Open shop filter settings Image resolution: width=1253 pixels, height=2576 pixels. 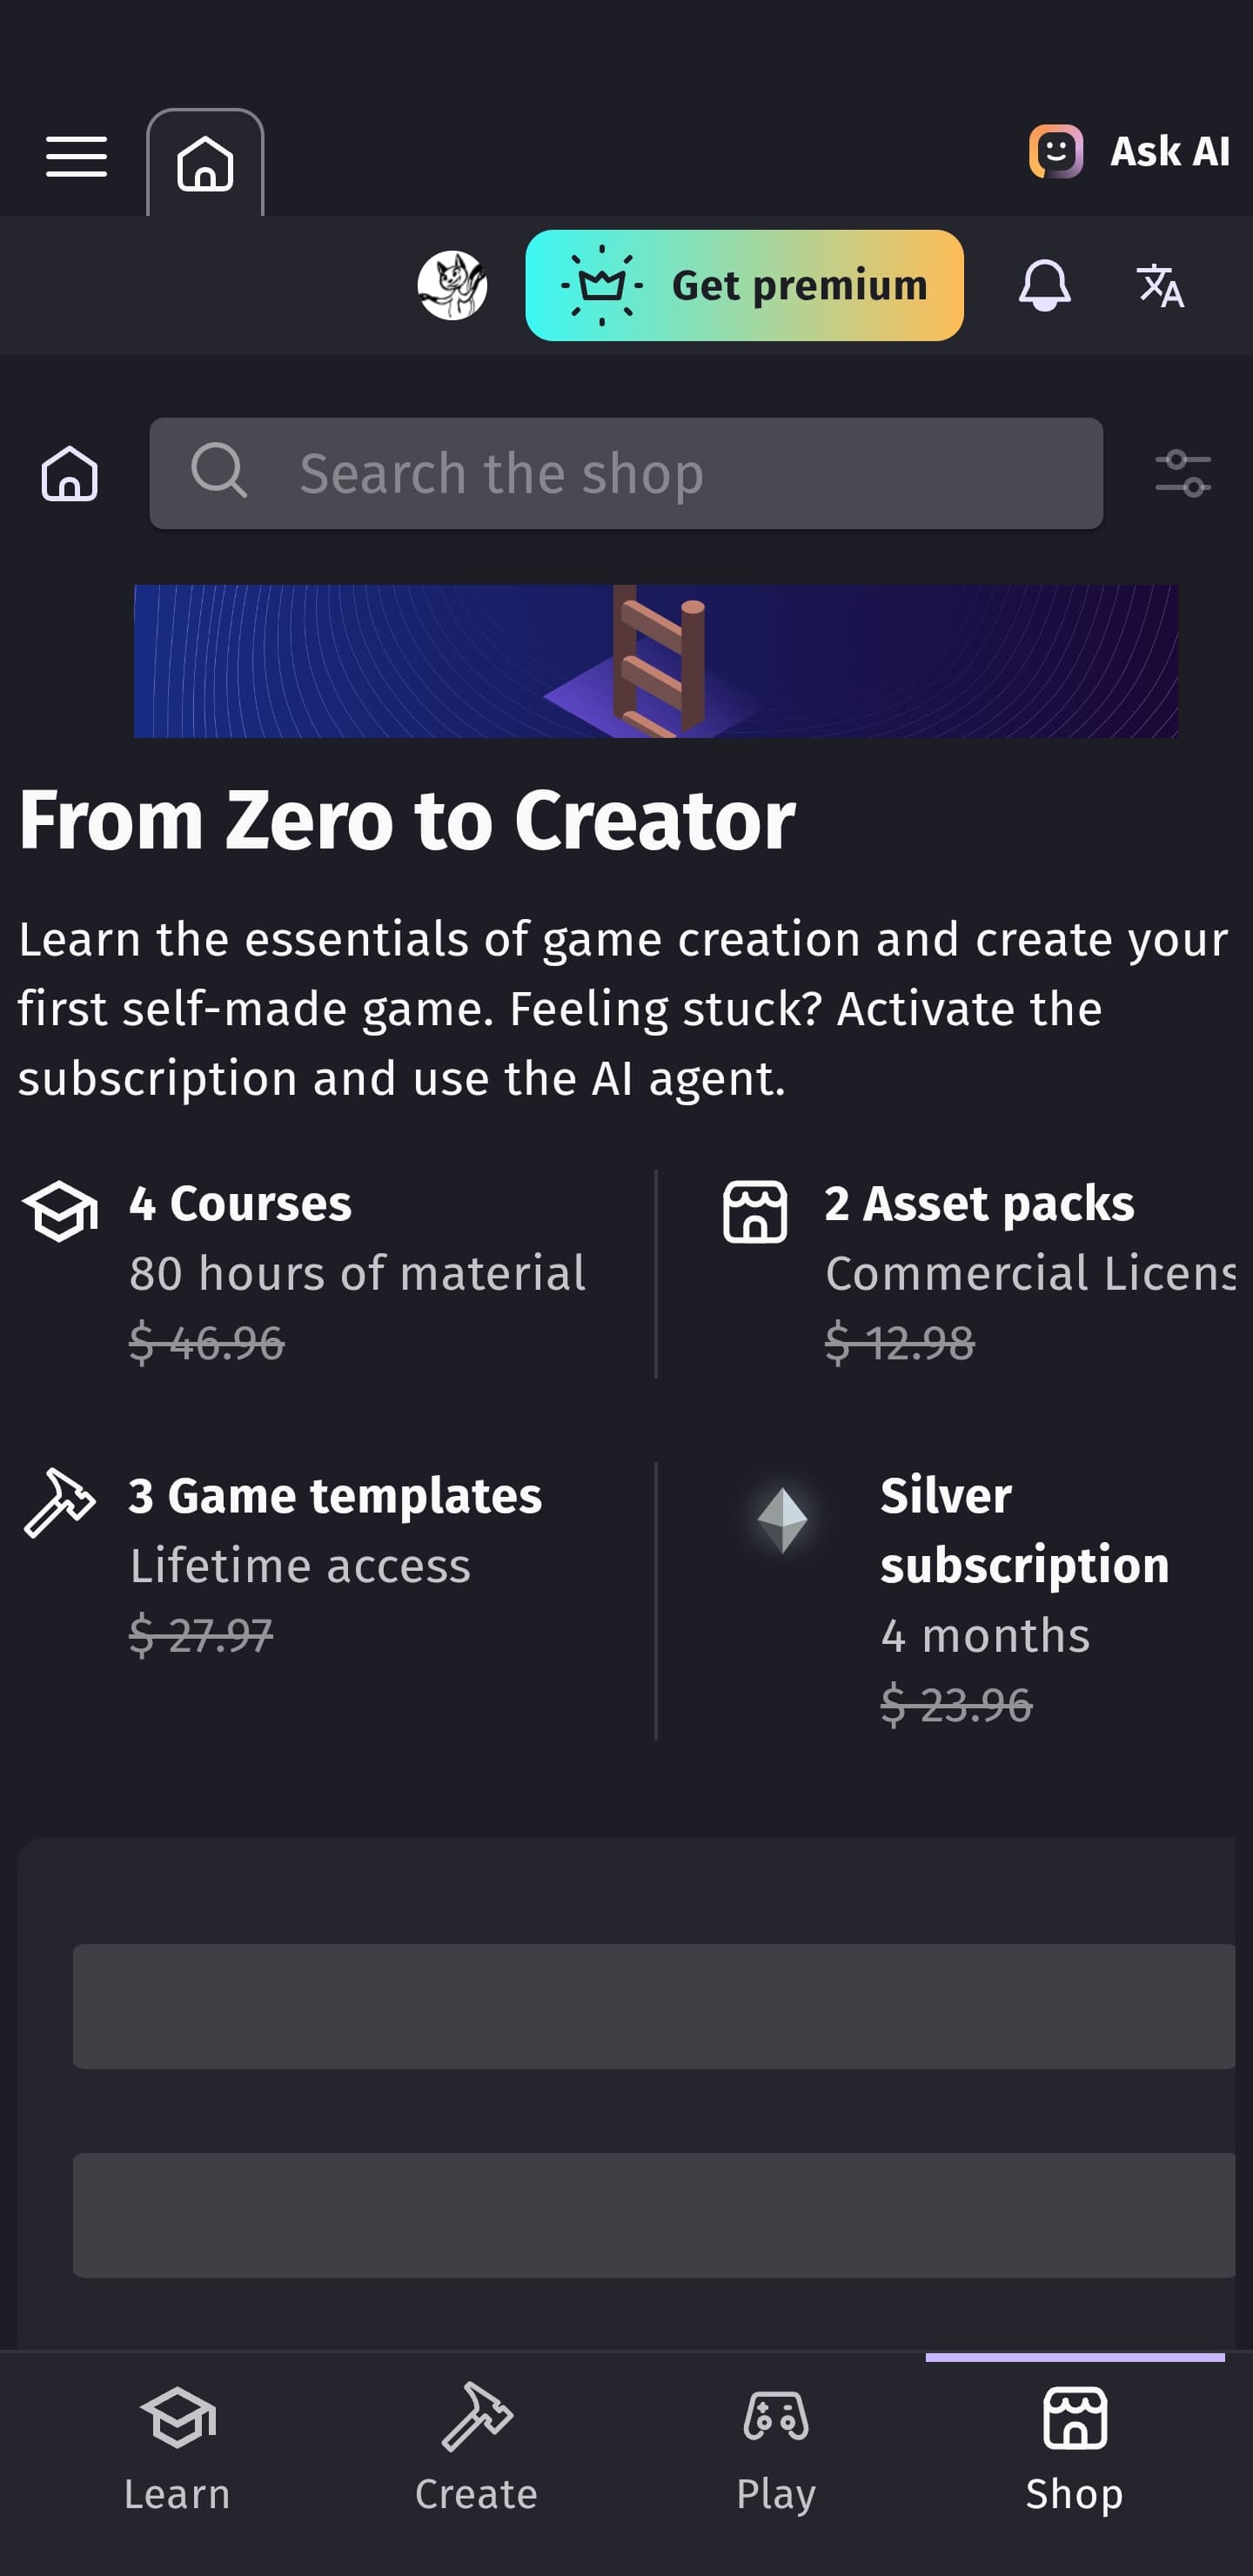pos(1183,473)
